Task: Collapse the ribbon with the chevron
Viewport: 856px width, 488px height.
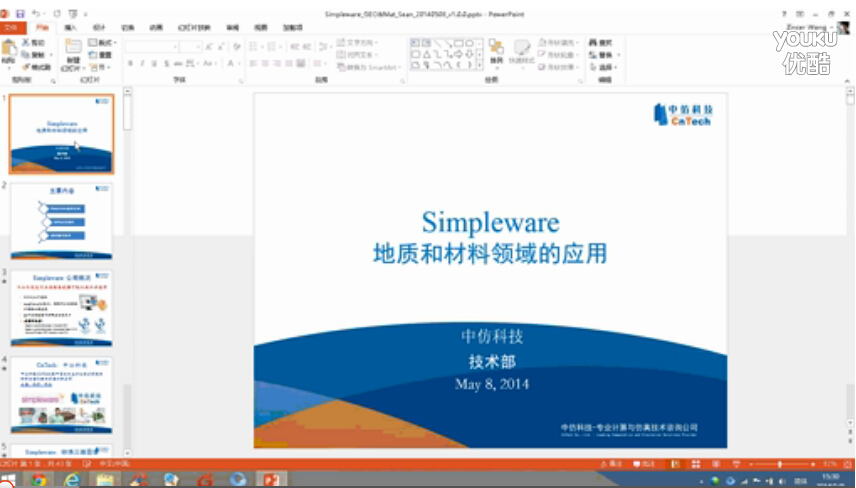Action: pos(847,81)
